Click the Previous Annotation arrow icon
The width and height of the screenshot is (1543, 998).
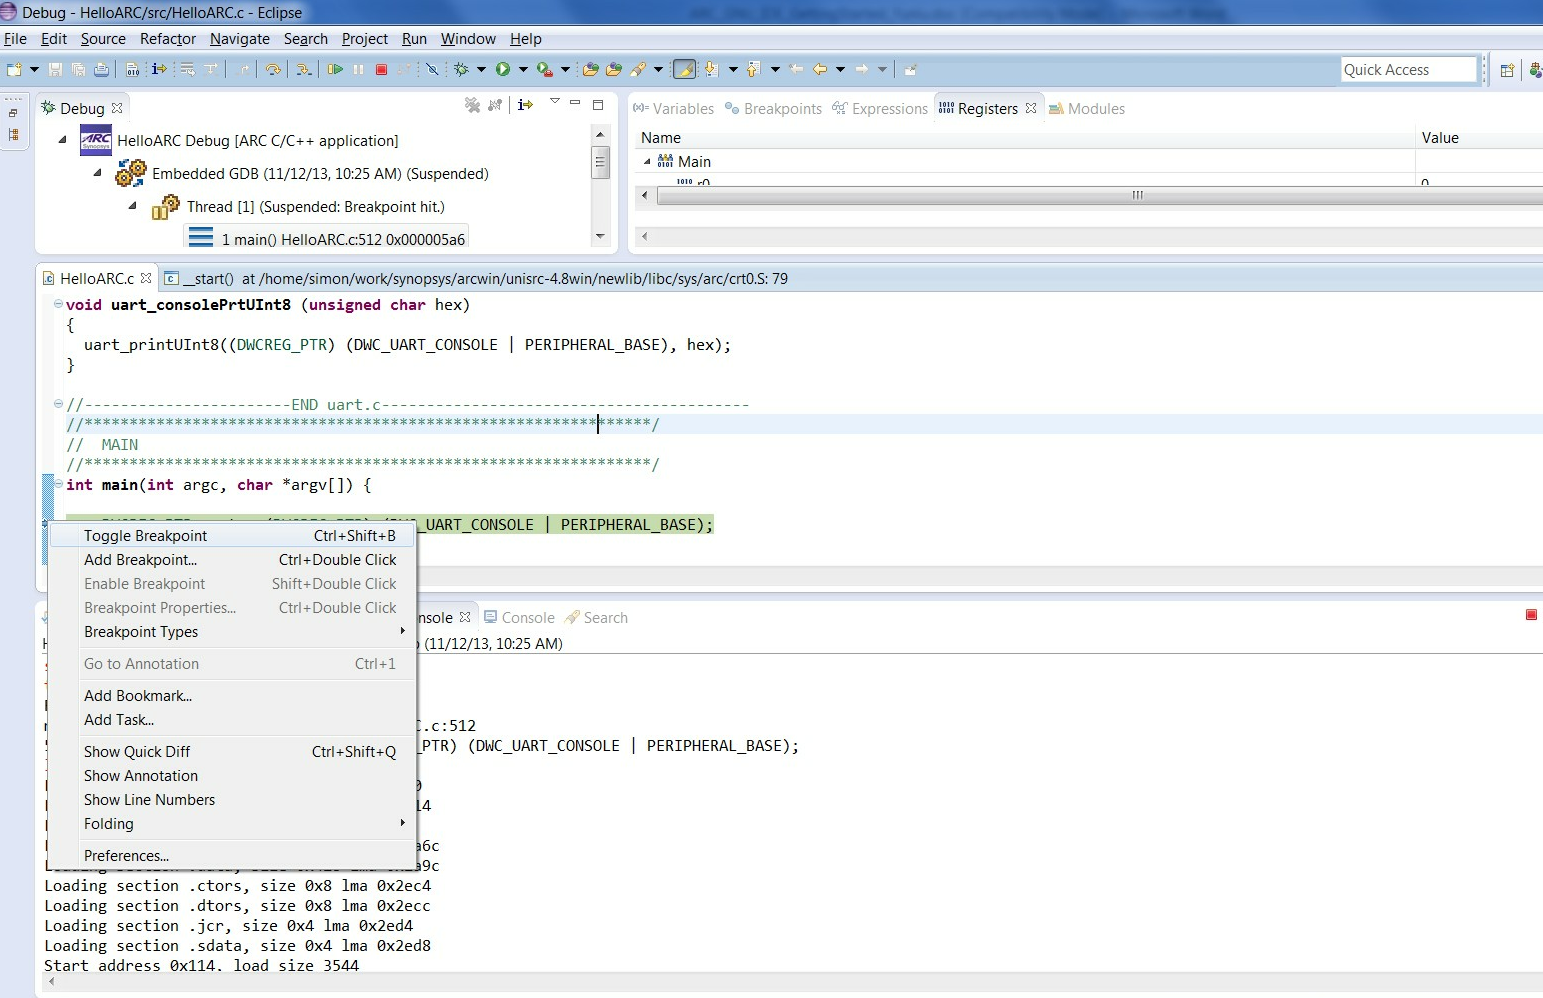[753, 69]
